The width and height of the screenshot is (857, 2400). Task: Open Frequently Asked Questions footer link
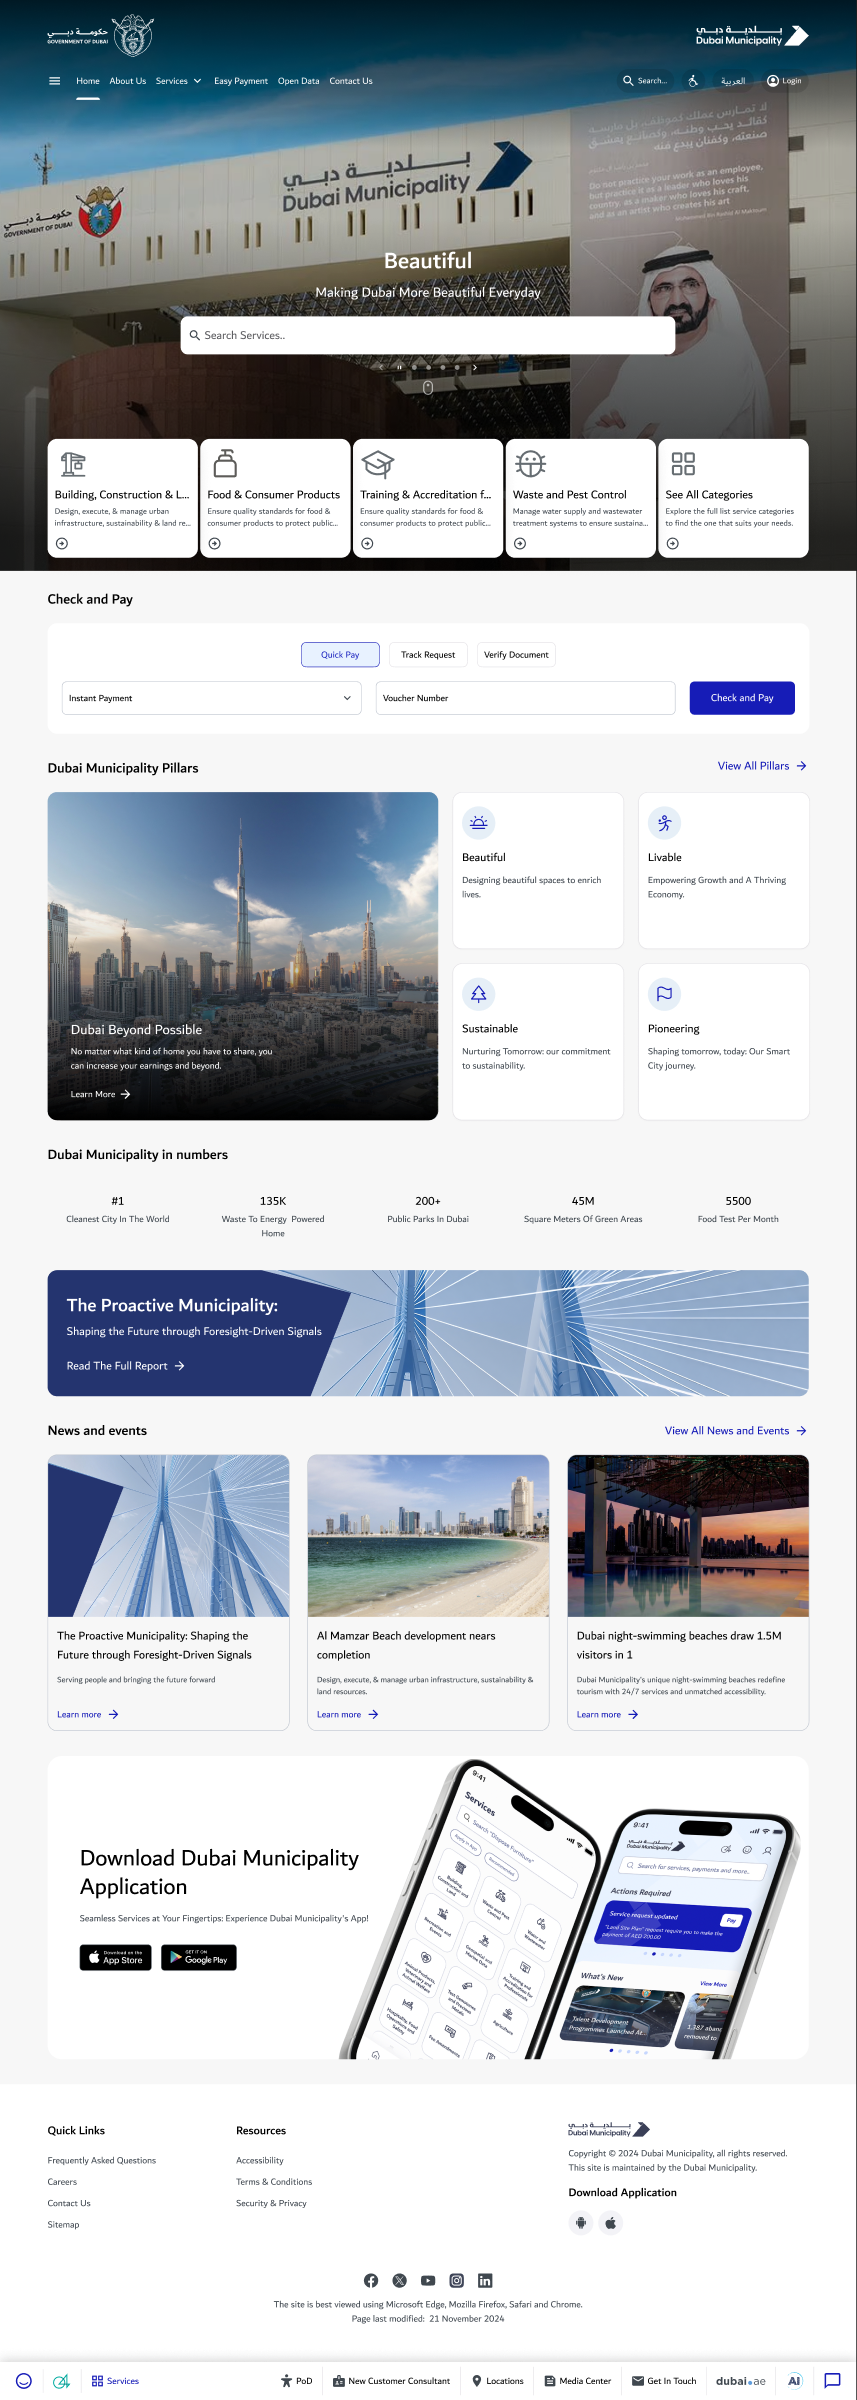coord(102,2160)
